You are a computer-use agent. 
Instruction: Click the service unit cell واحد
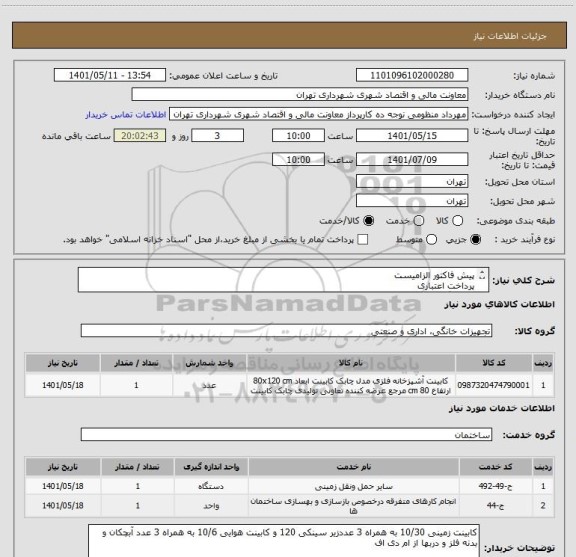pos(211,506)
